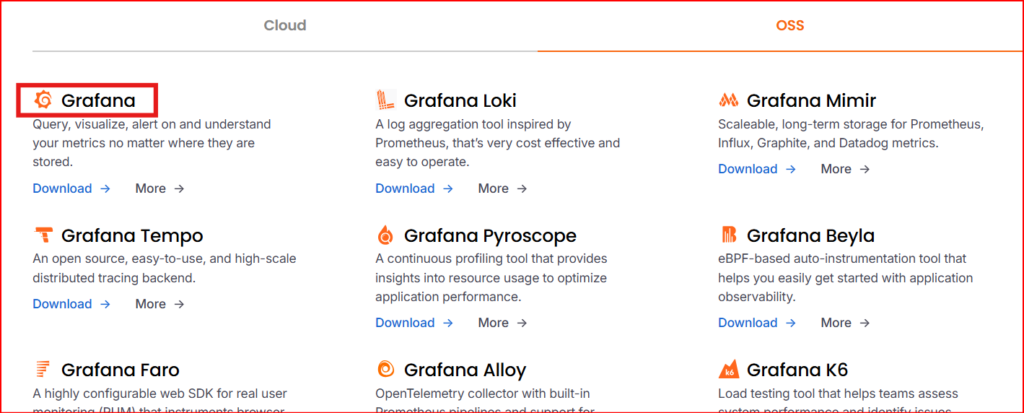1024x413 pixels.
Task: Click the Grafana Loki logo icon
Action: point(386,100)
